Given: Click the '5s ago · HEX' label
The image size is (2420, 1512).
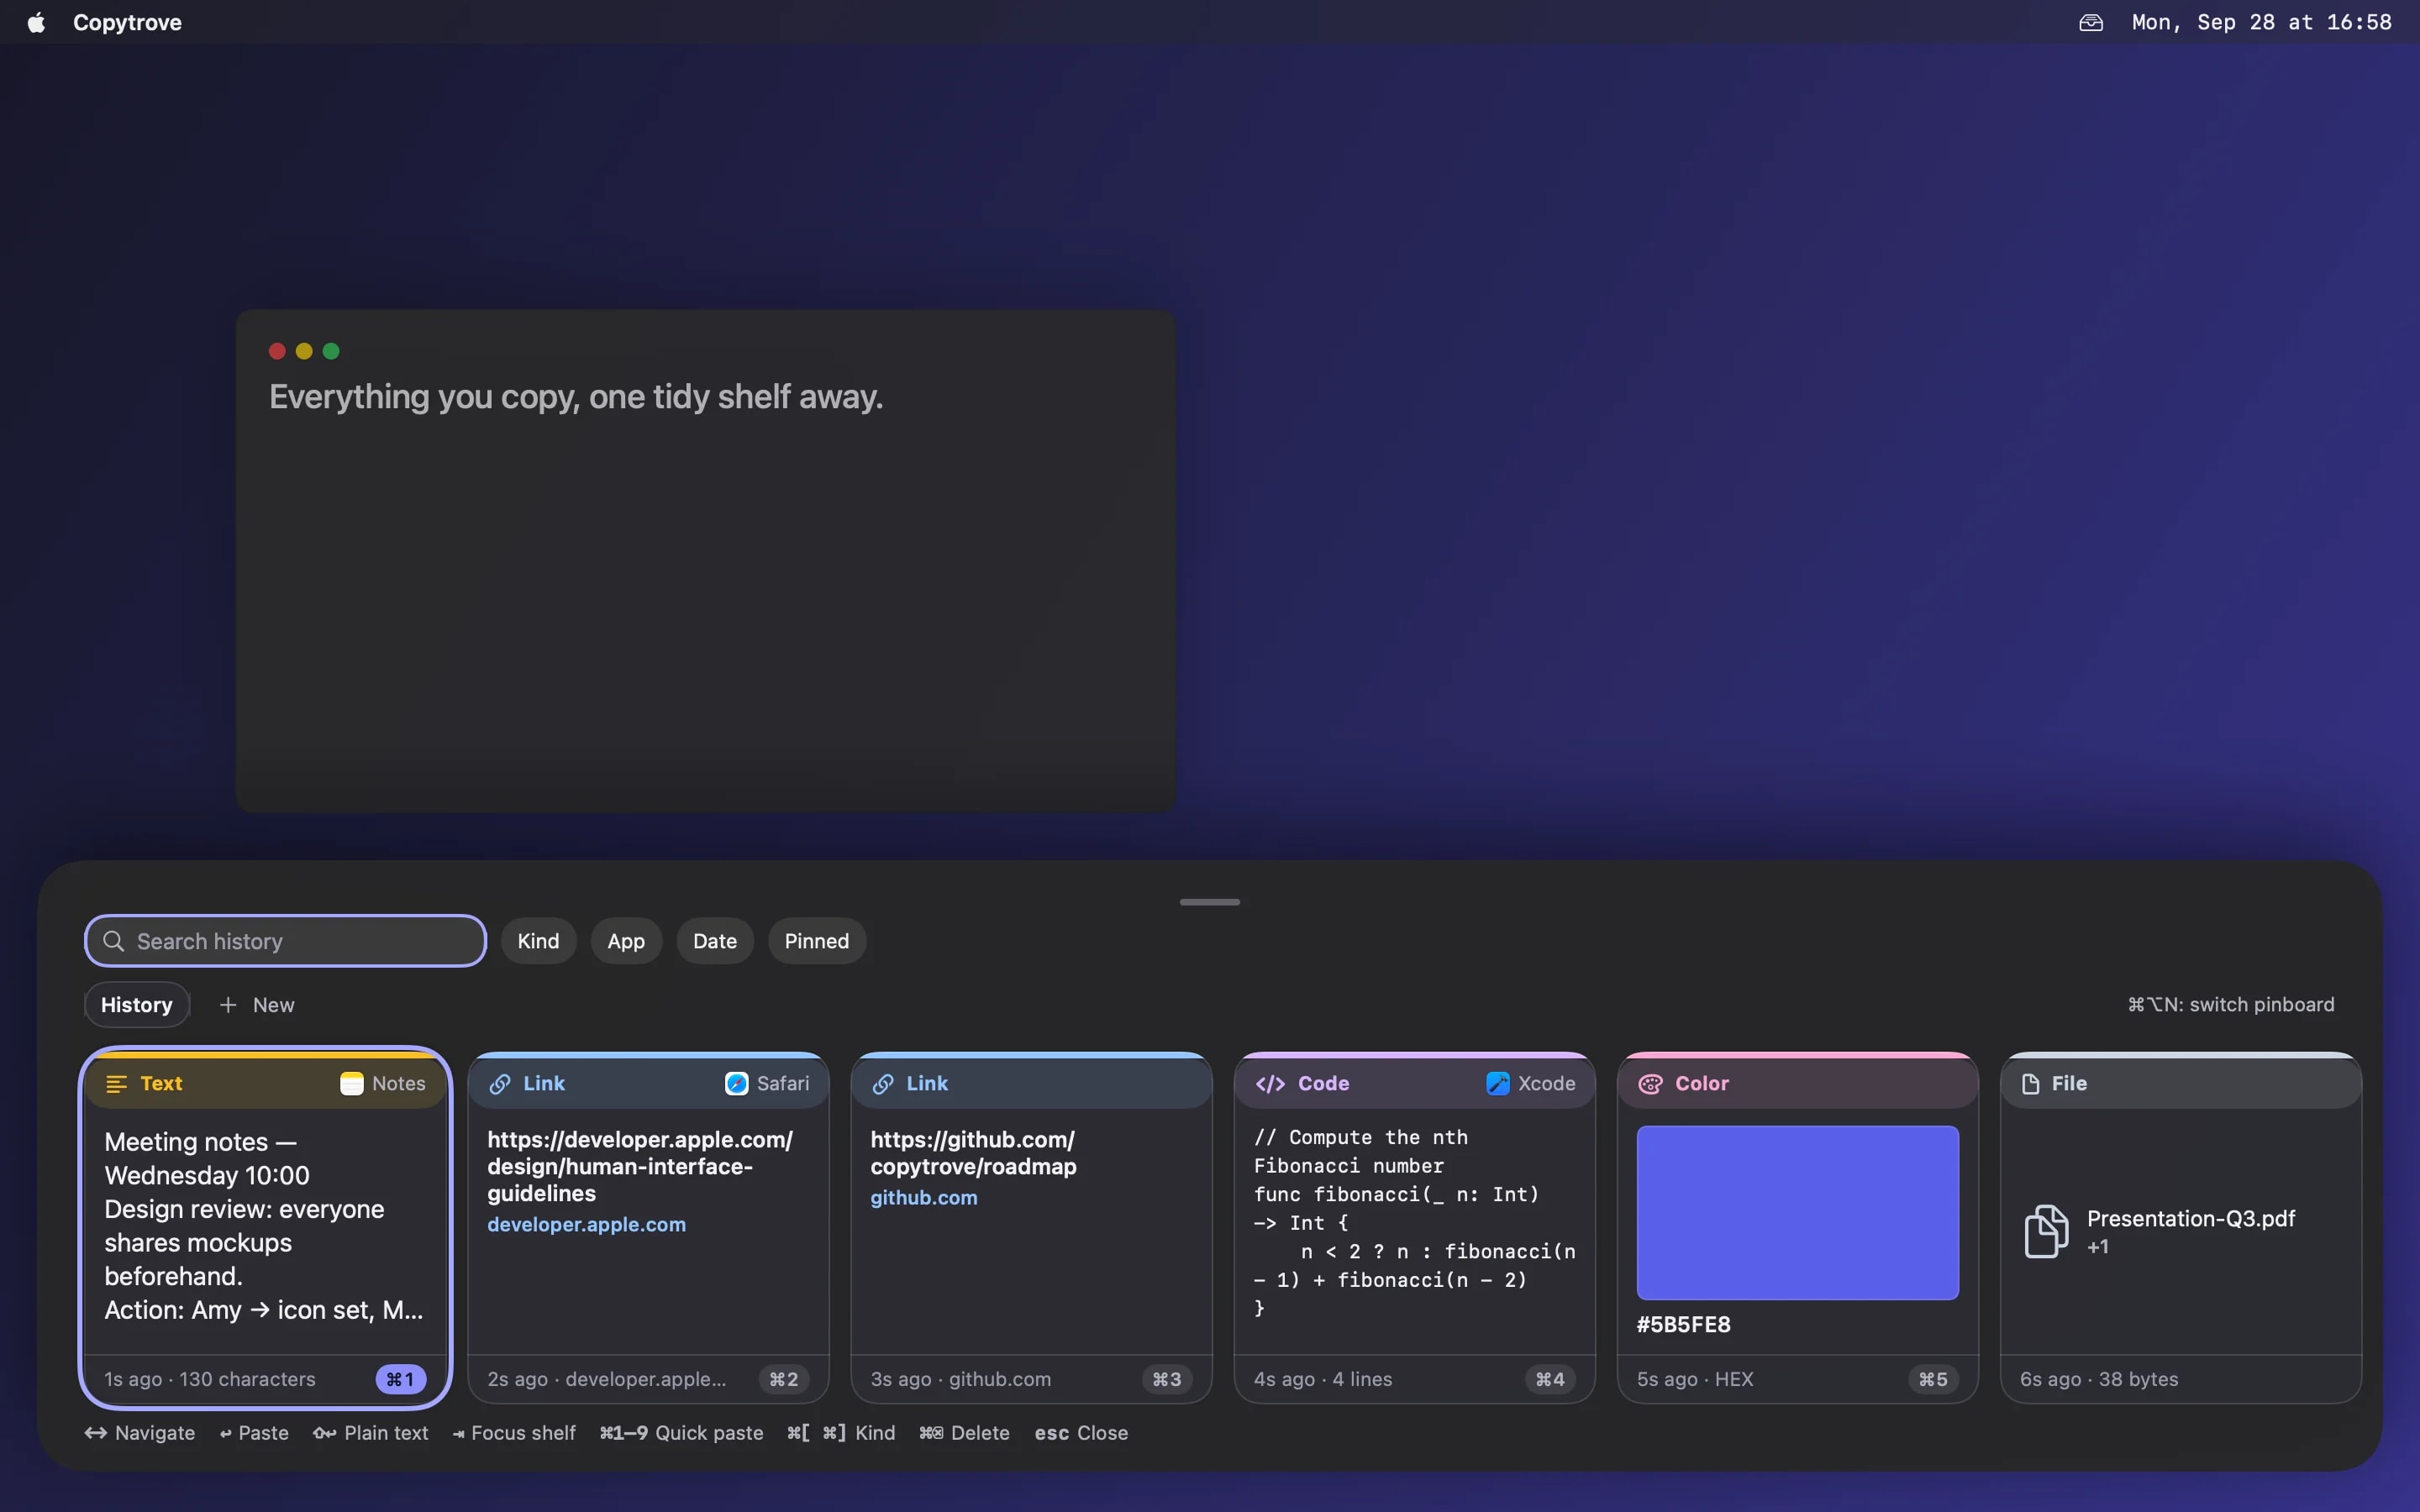Looking at the screenshot, I should coord(1694,1379).
